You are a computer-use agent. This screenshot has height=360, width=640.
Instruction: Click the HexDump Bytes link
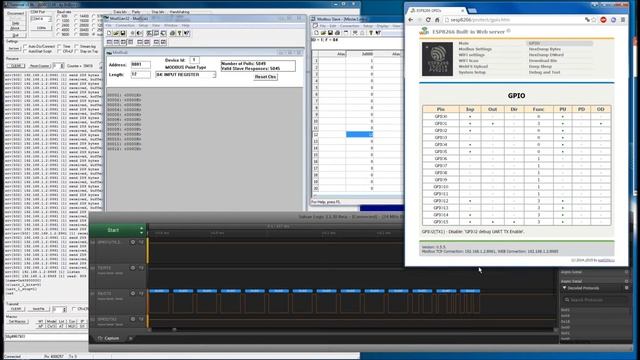click(x=545, y=49)
